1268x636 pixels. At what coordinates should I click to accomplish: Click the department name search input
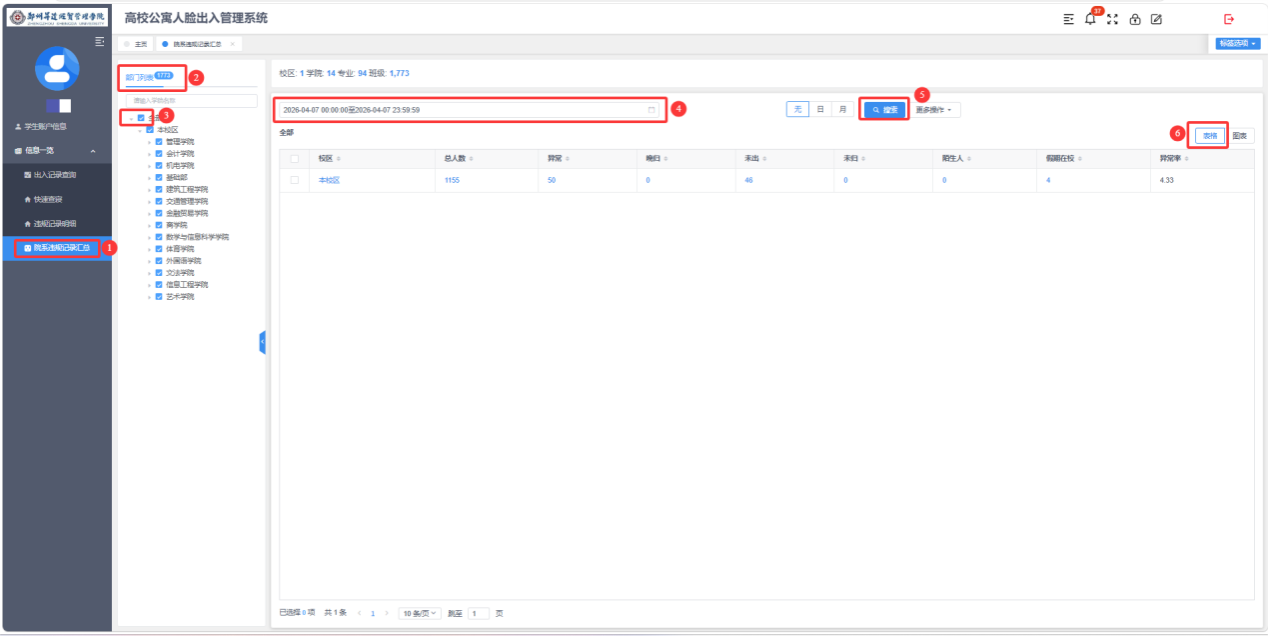[190, 101]
